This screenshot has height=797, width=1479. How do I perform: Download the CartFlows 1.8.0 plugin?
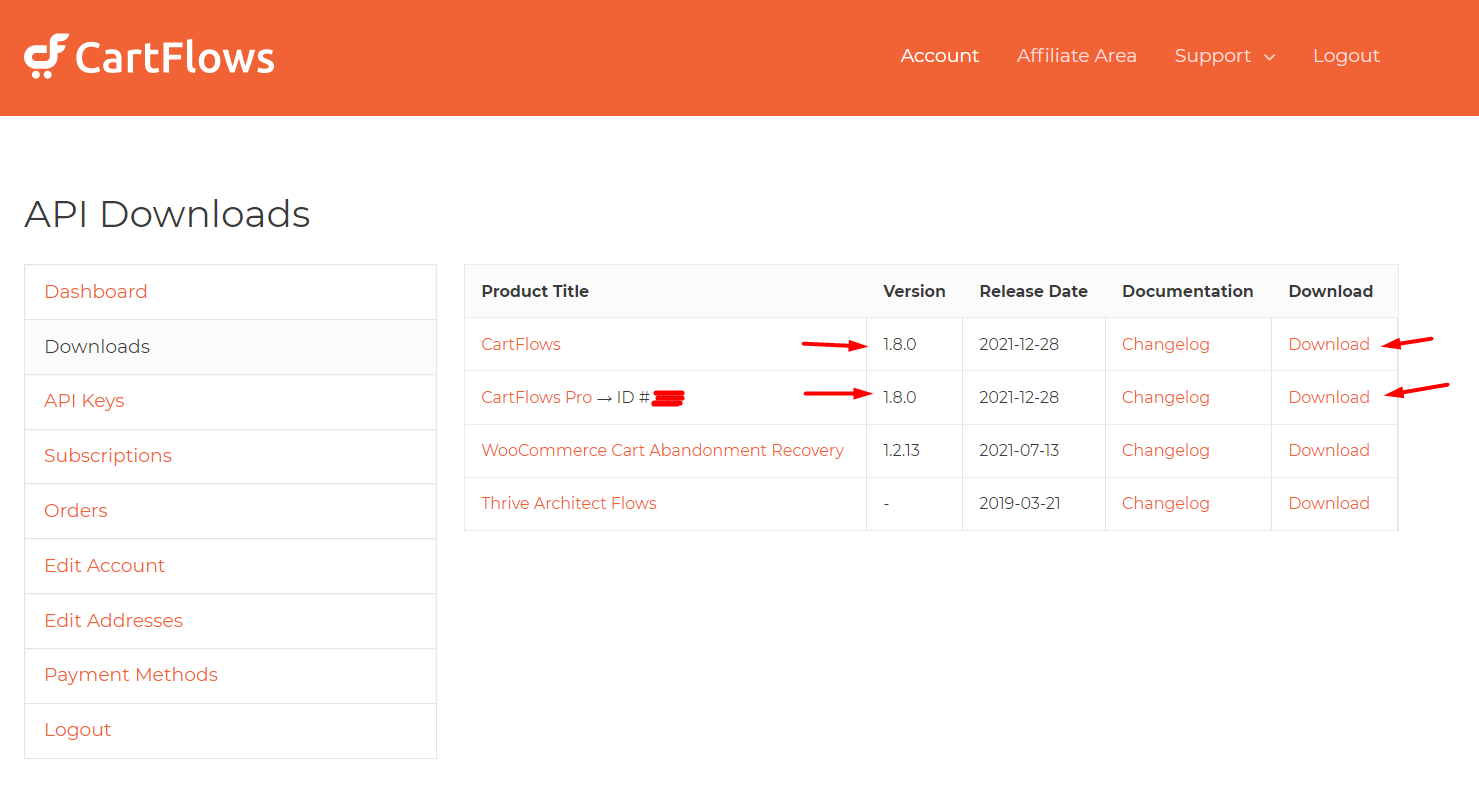point(1328,344)
